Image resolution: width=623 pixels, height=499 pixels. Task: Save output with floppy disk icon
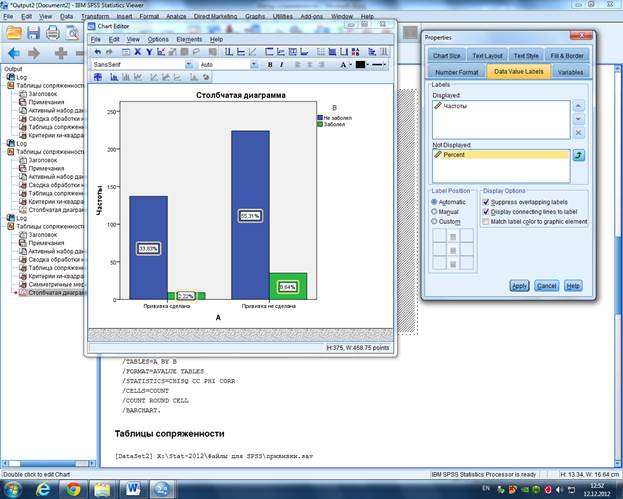coord(33,33)
